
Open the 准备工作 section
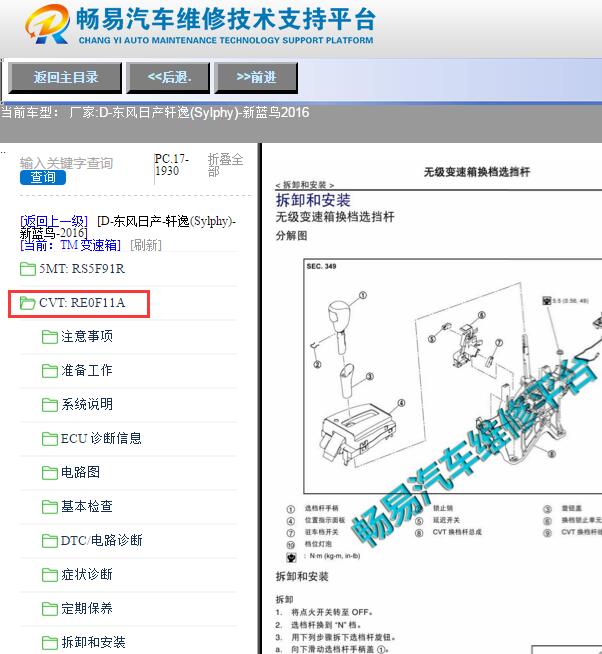tap(87, 370)
